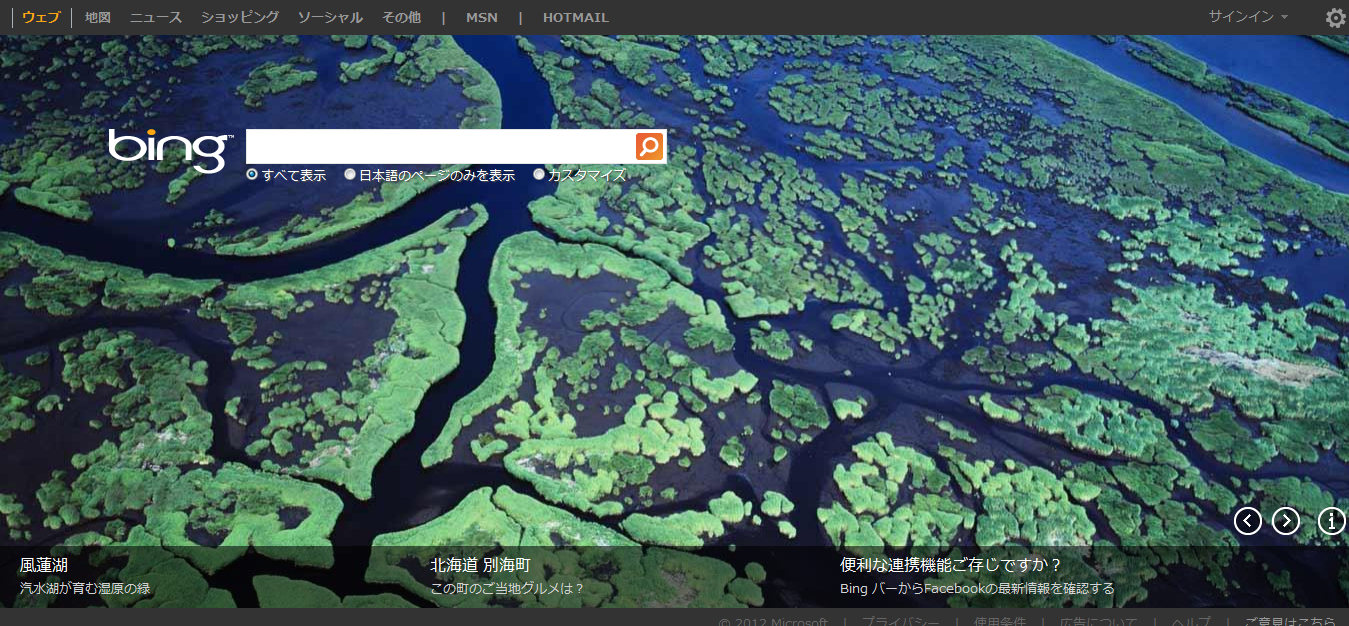Click in the Bing search box
The height and width of the screenshot is (626, 1349).
point(440,147)
